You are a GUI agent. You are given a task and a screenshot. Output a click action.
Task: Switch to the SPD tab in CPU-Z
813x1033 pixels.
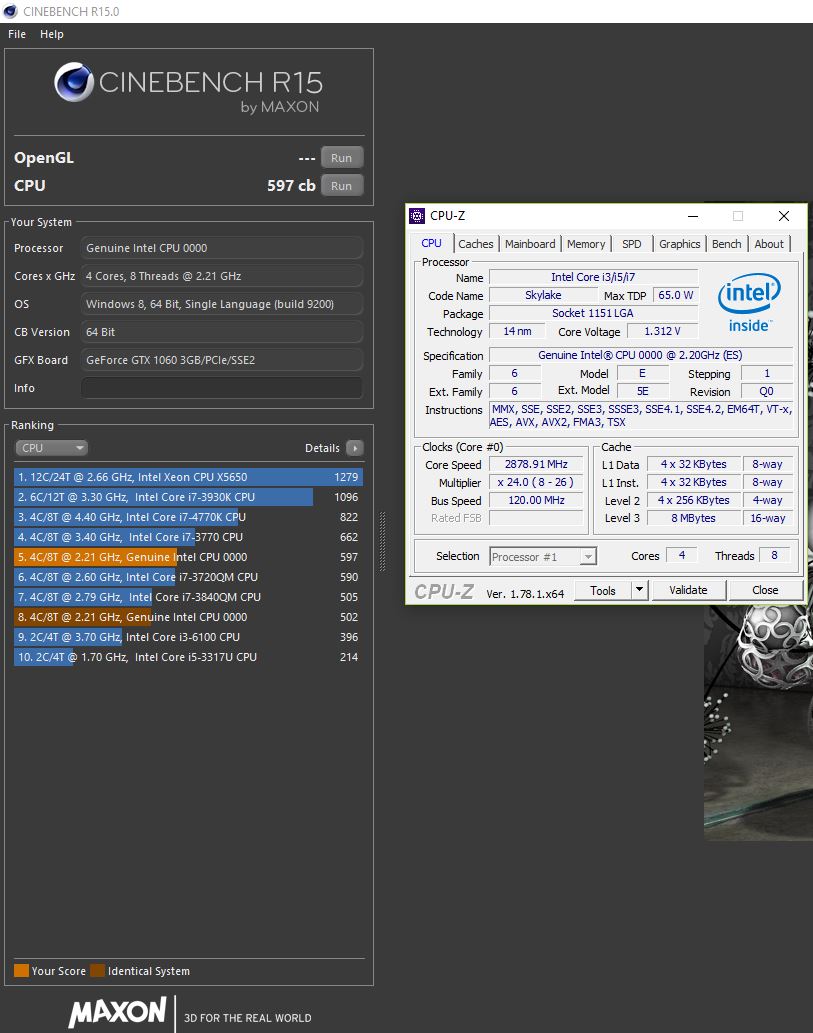631,244
